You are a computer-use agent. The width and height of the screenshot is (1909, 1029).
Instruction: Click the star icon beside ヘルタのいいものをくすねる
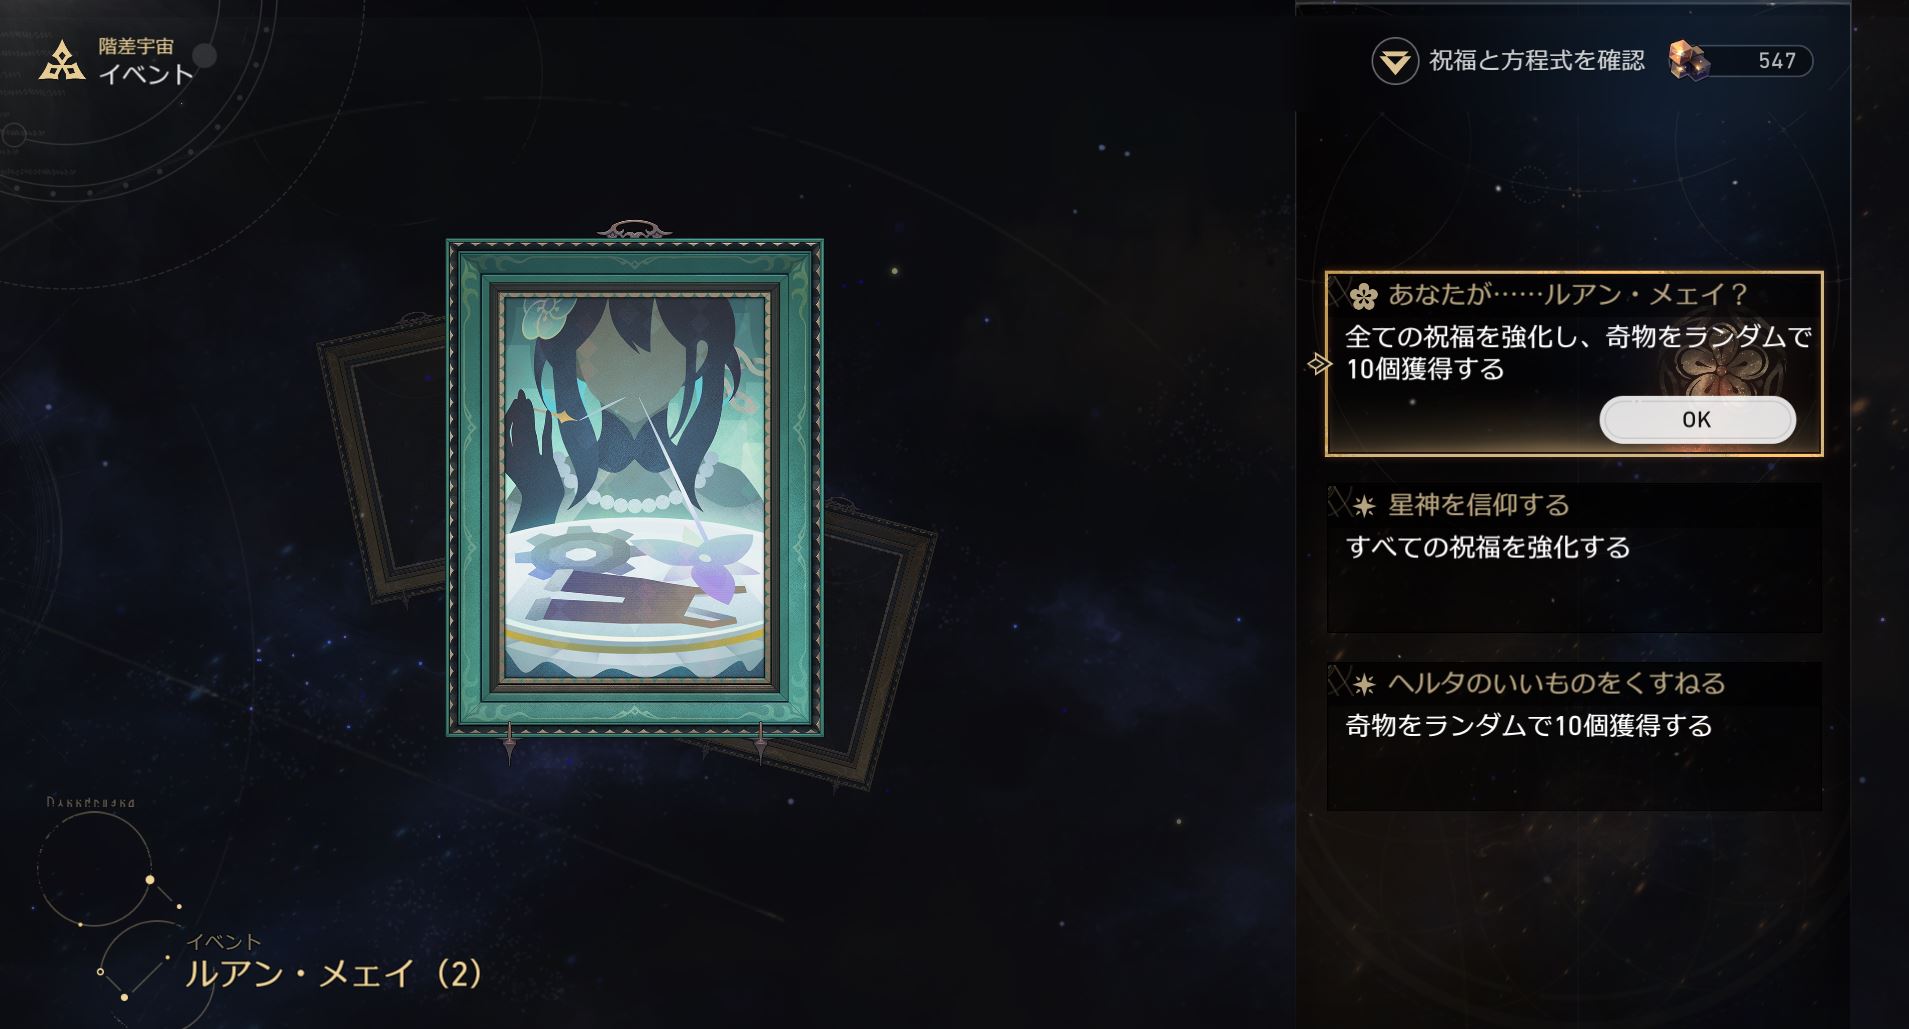[x=1364, y=685]
